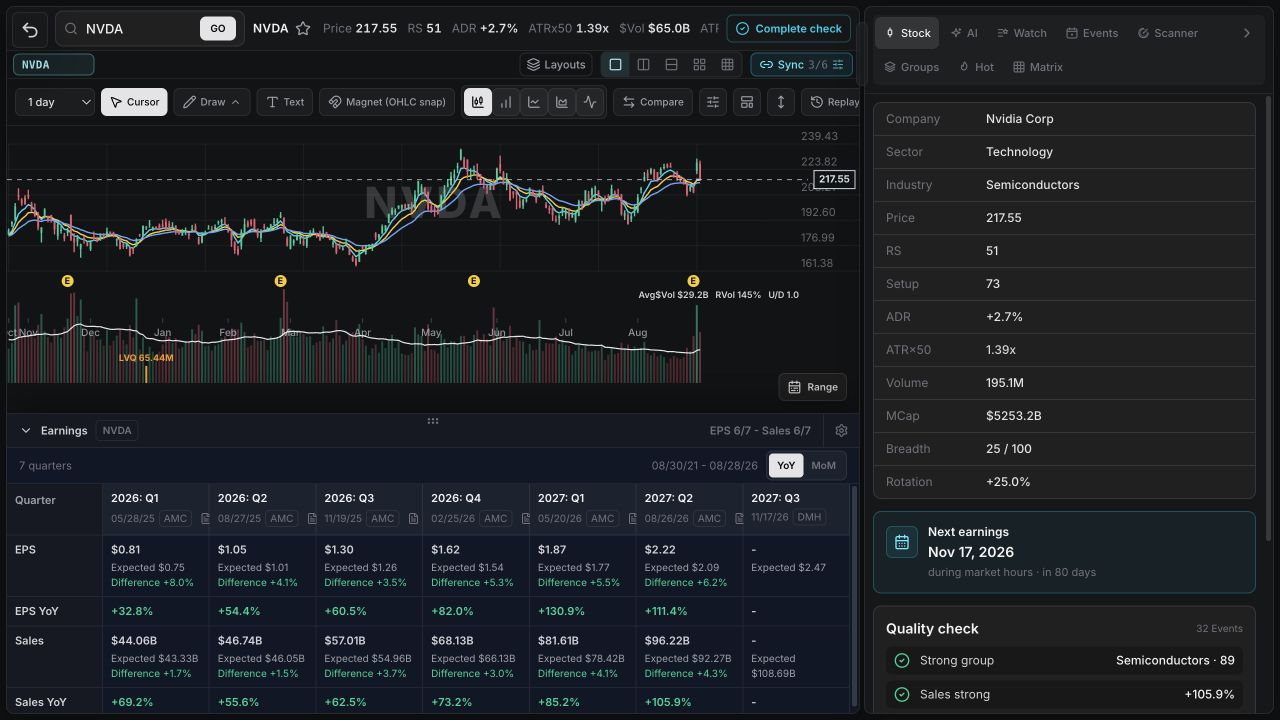The height and width of the screenshot is (720, 1280).
Task: Open report document for 2026: Q1
Action: (x=204, y=519)
